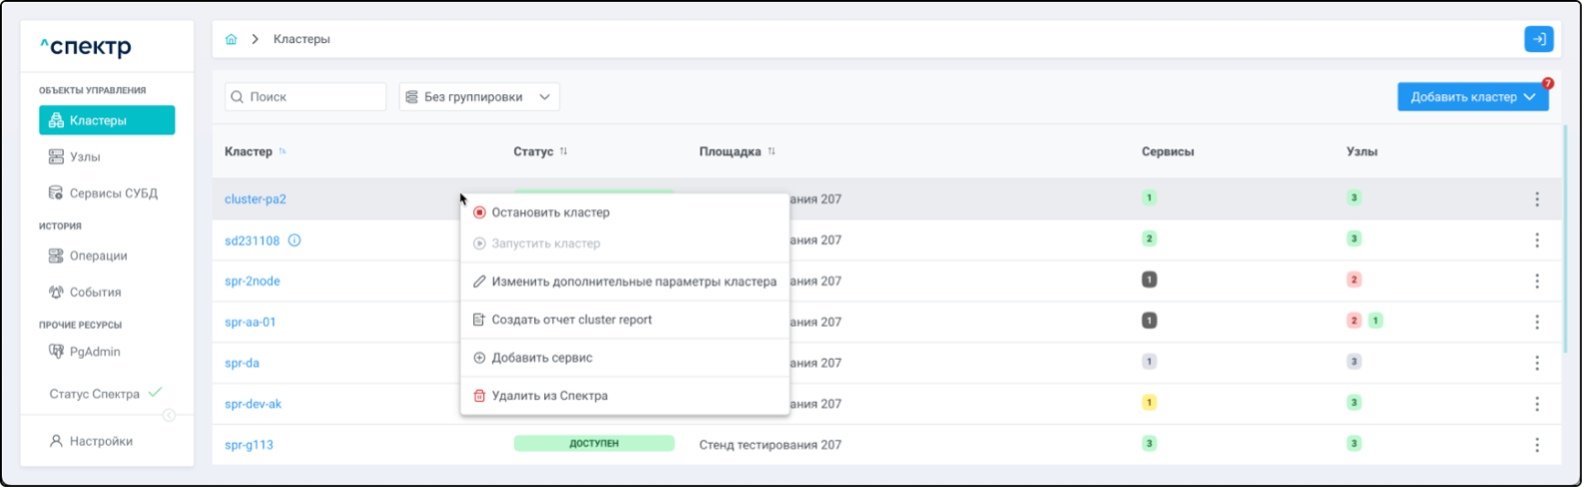Click the PgAdmin icon in sidebar

[x=56, y=352]
